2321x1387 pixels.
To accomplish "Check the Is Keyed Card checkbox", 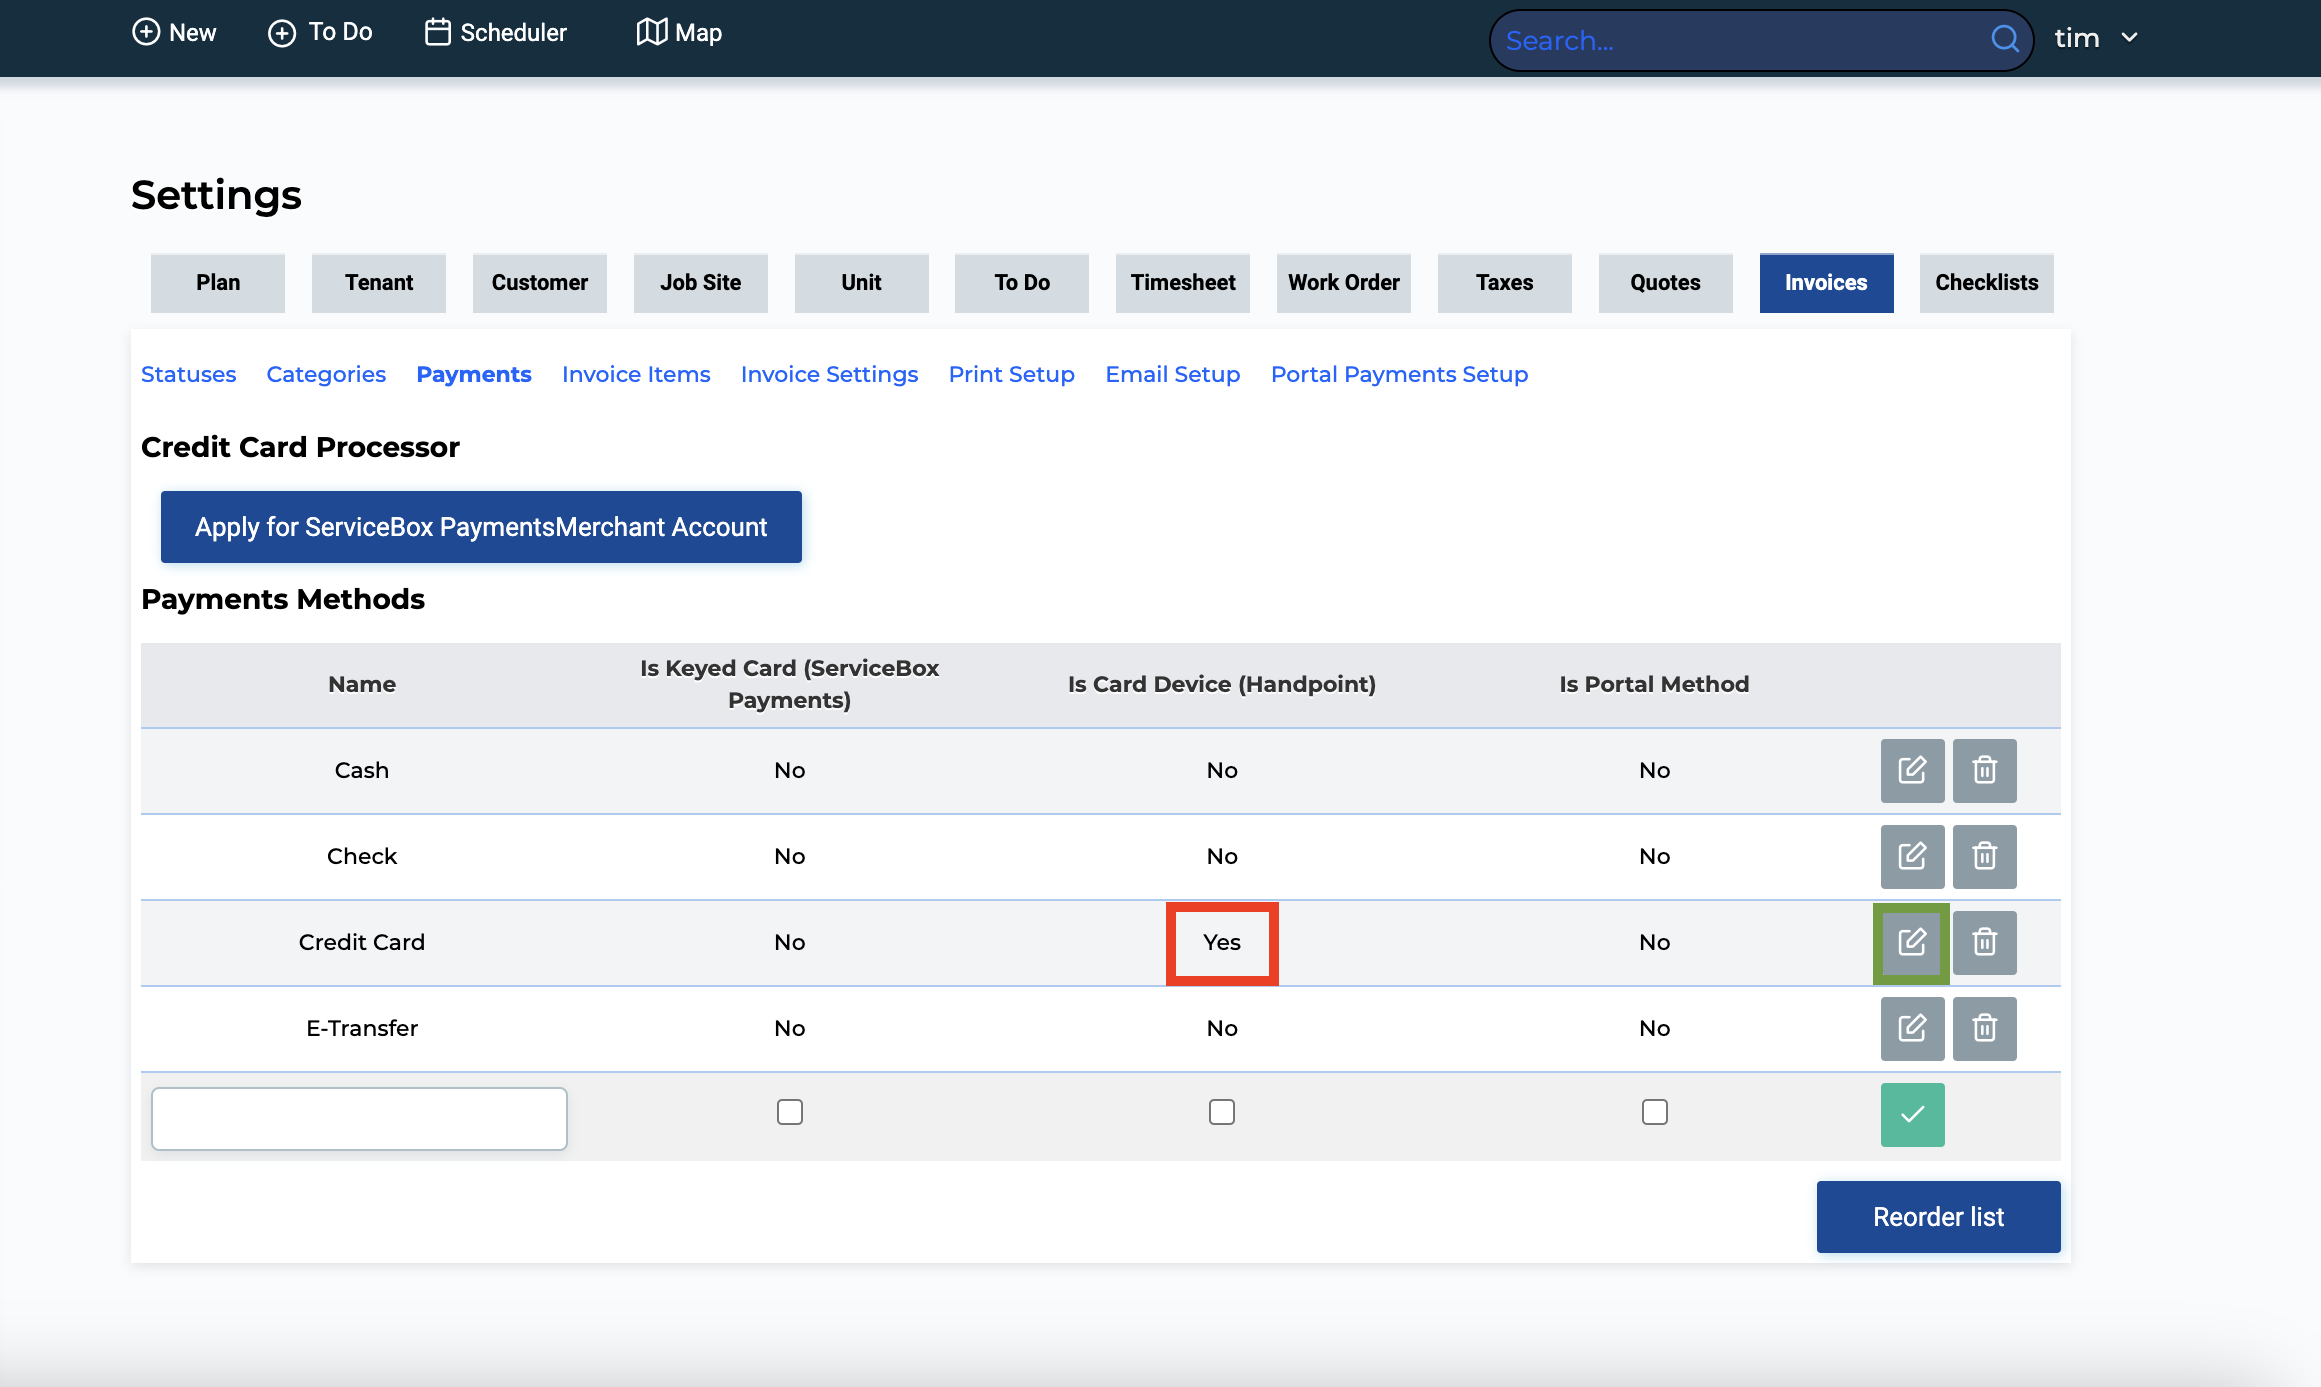I will click(789, 1112).
